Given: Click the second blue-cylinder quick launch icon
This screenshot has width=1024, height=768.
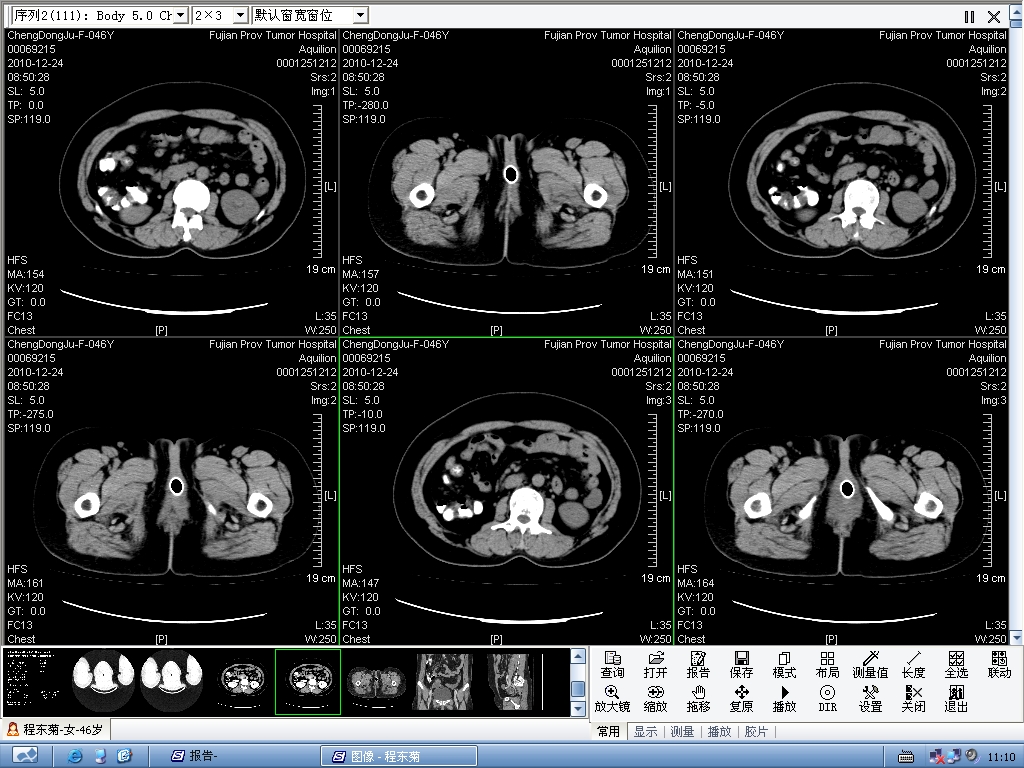Looking at the screenshot, I should pyautogui.click(x=100, y=756).
